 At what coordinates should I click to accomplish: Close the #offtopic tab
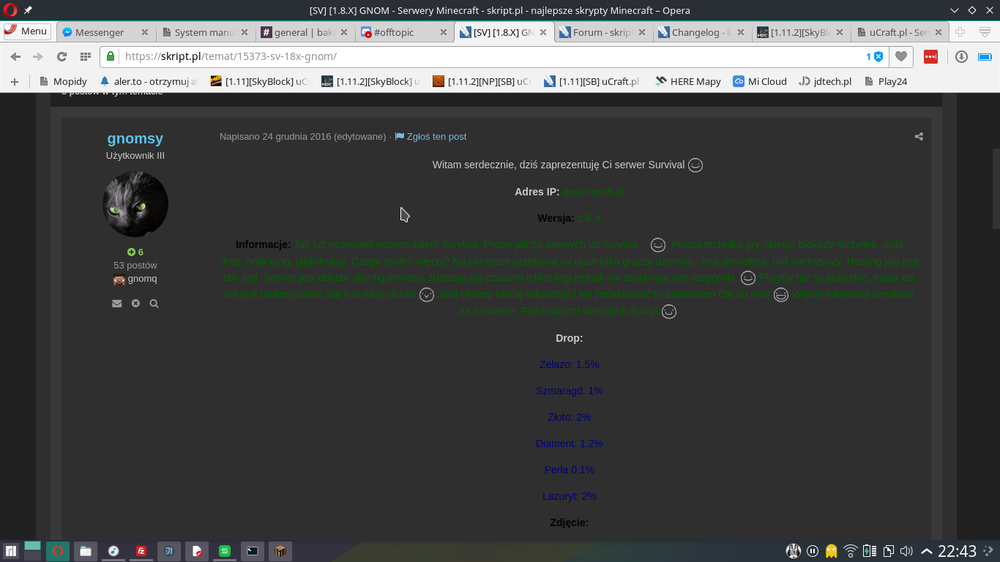coord(443,32)
